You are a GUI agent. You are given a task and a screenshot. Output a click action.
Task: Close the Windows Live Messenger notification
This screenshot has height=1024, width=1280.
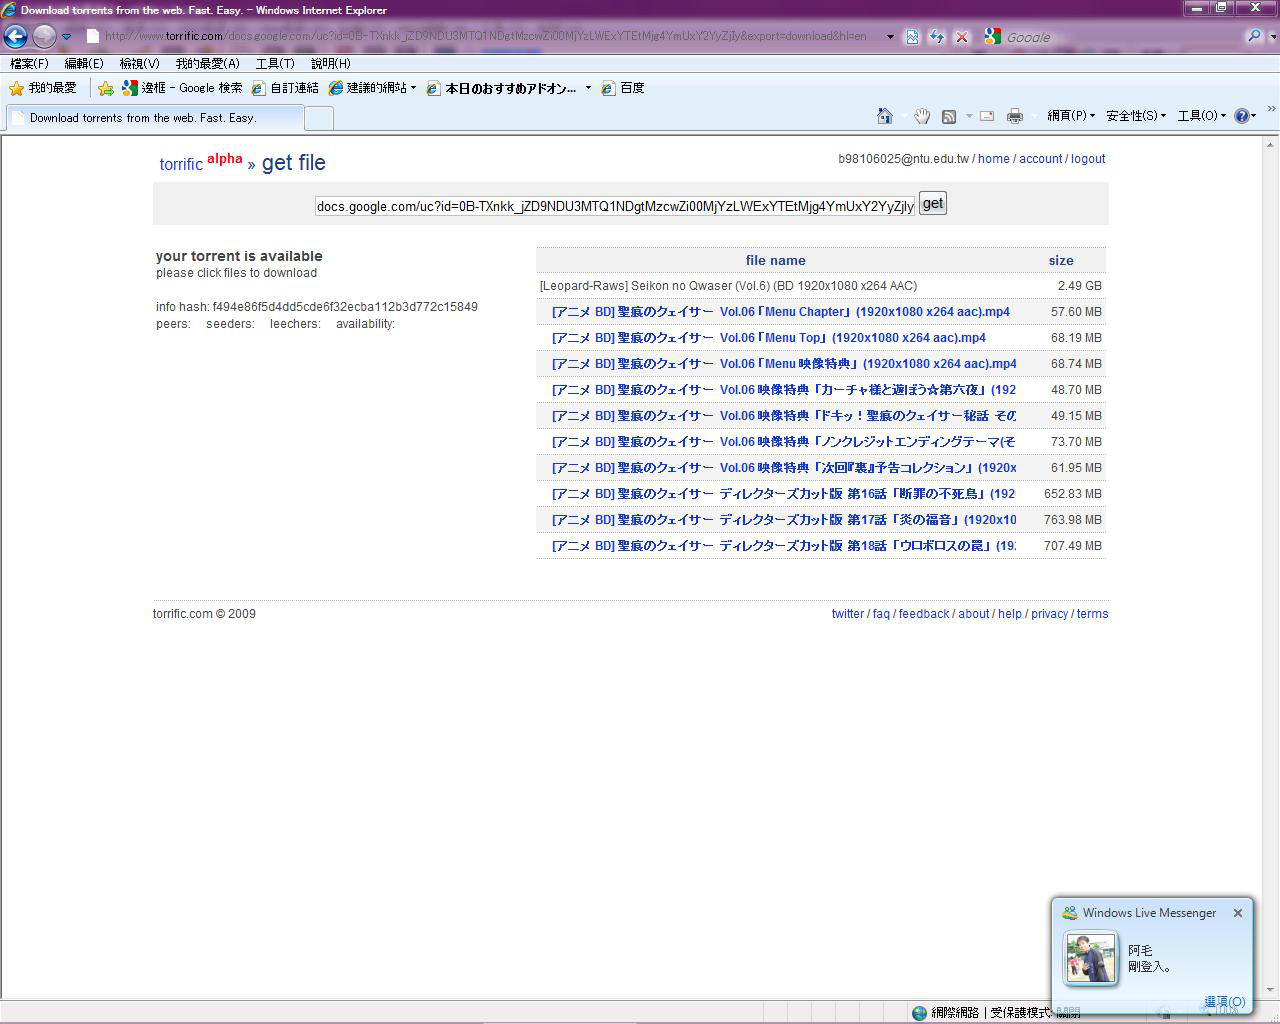[x=1238, y=913]
